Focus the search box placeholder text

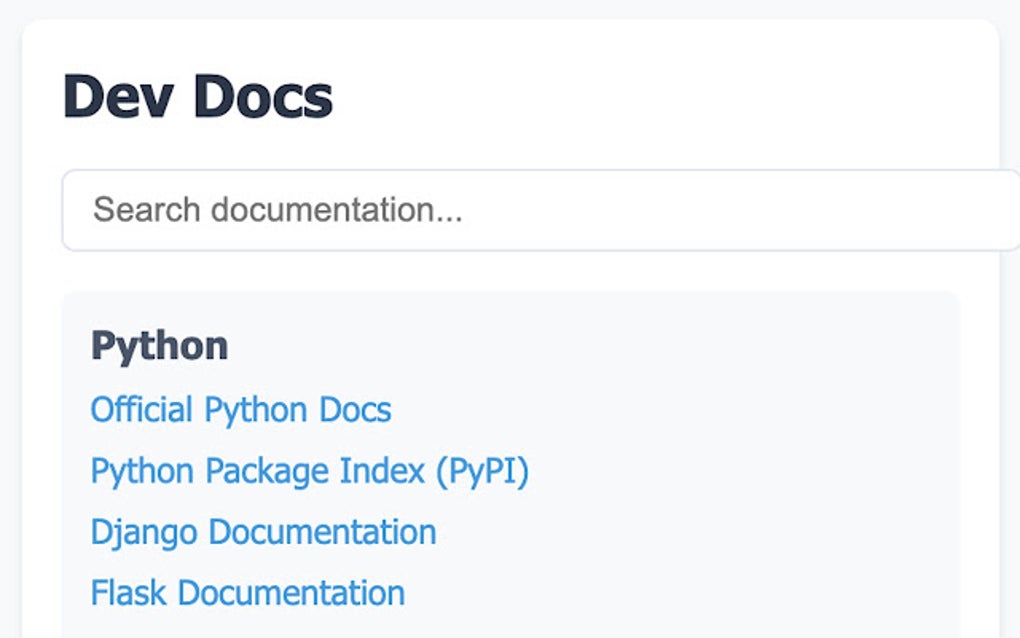278,210
